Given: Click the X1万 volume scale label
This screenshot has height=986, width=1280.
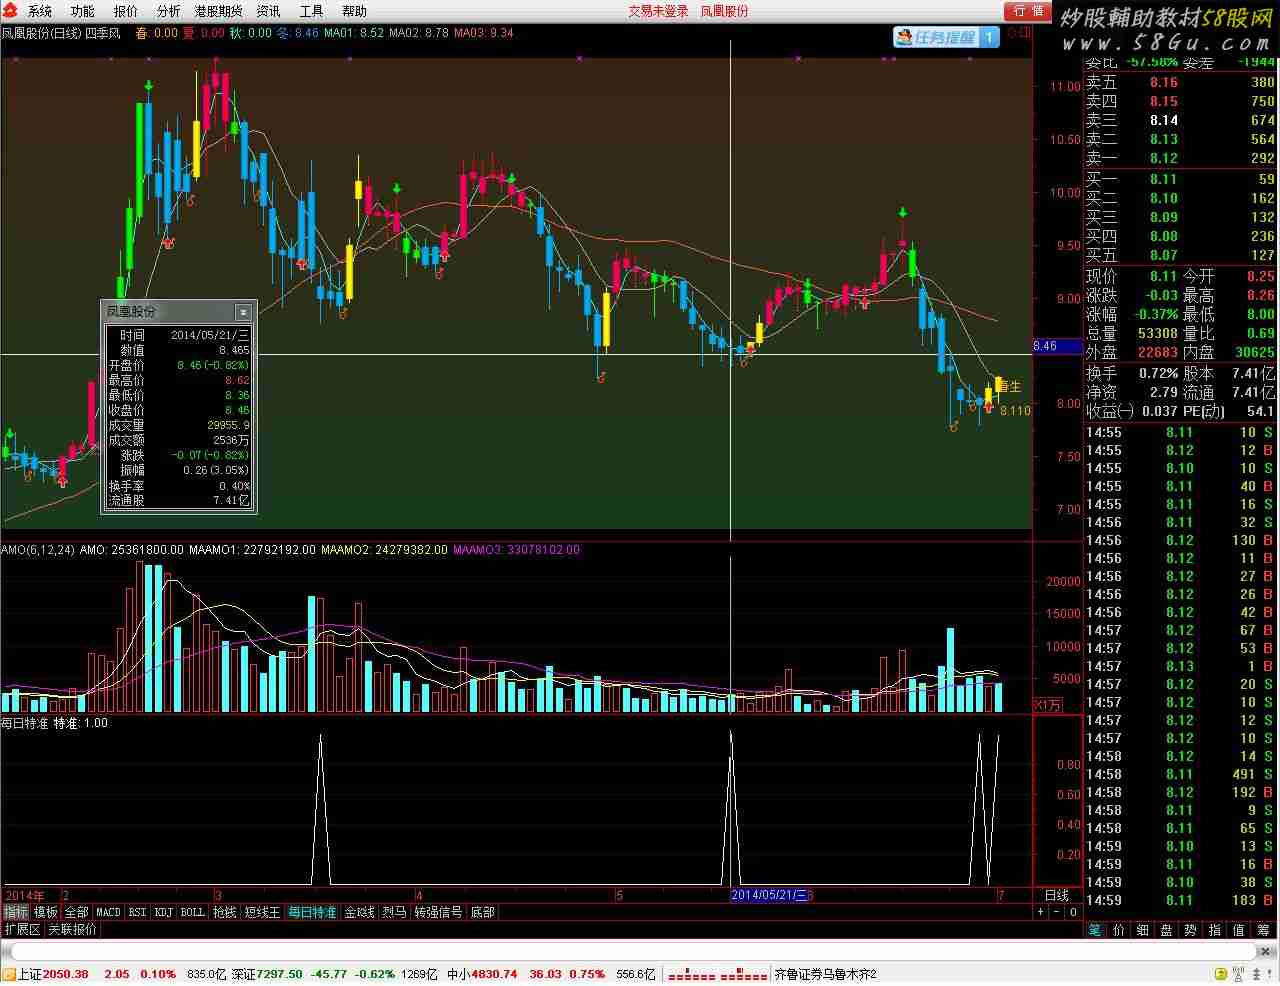Looking at the screenshot, I should tap(1048, 704).
